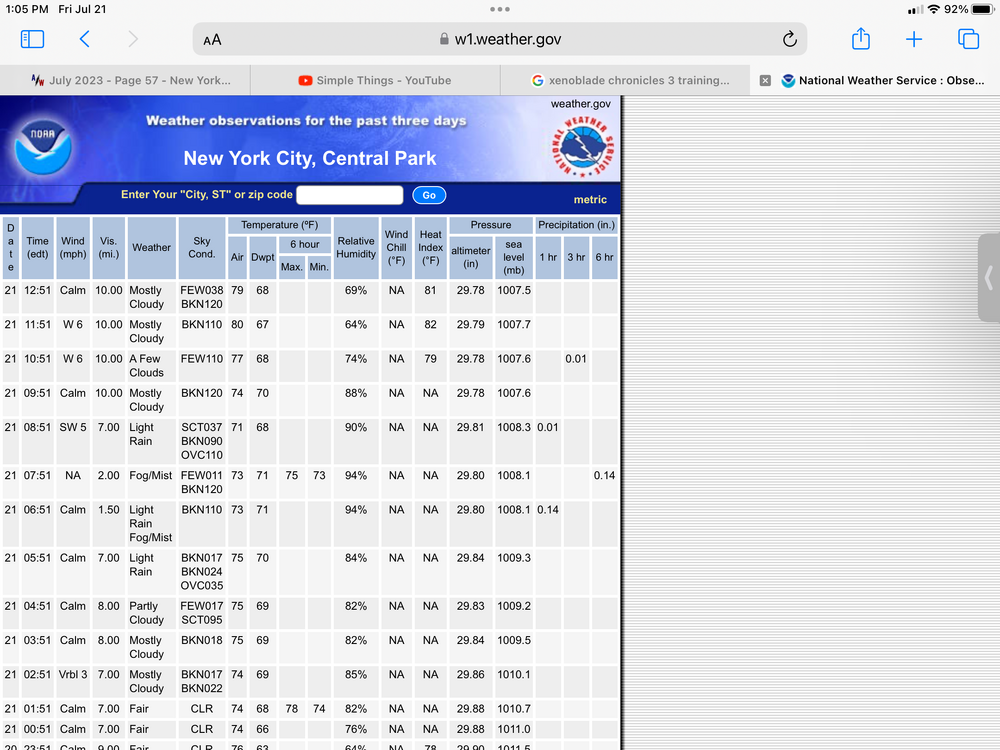Open the weather.gov link in the banner
This screenshot has width=1000, height=750.
coord(580,103)
